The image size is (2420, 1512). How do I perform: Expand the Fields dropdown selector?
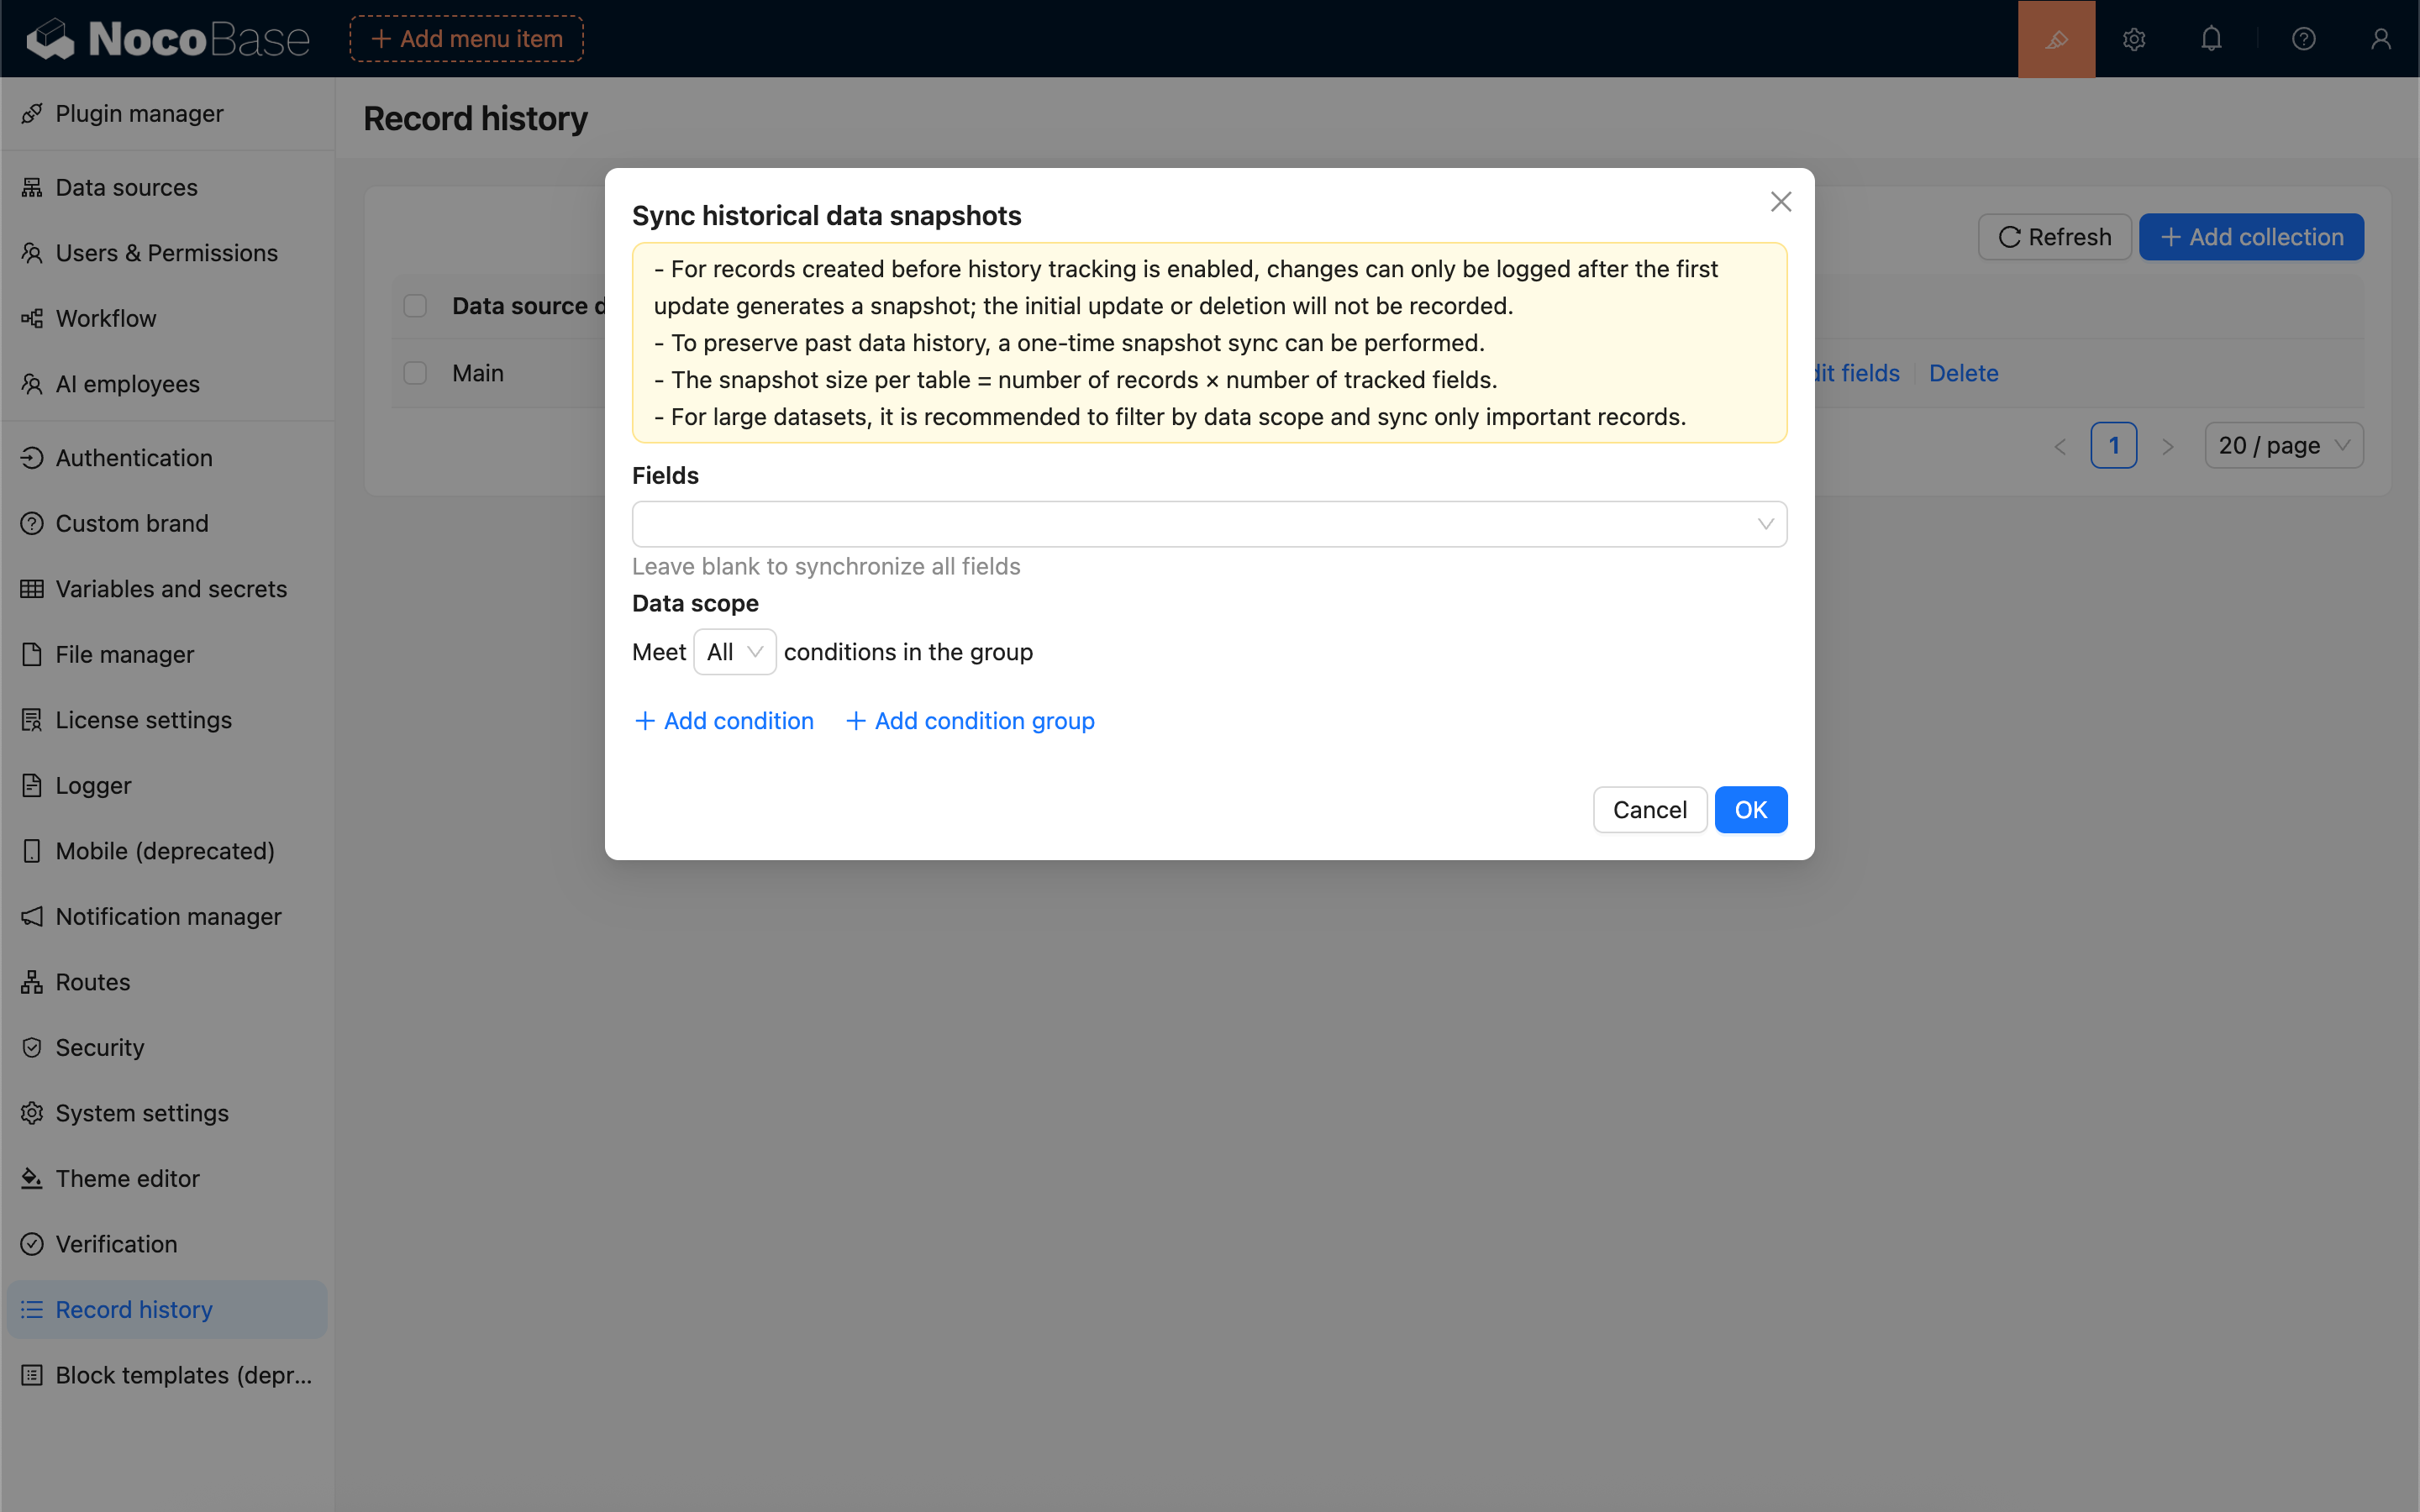coord(1208,524)
